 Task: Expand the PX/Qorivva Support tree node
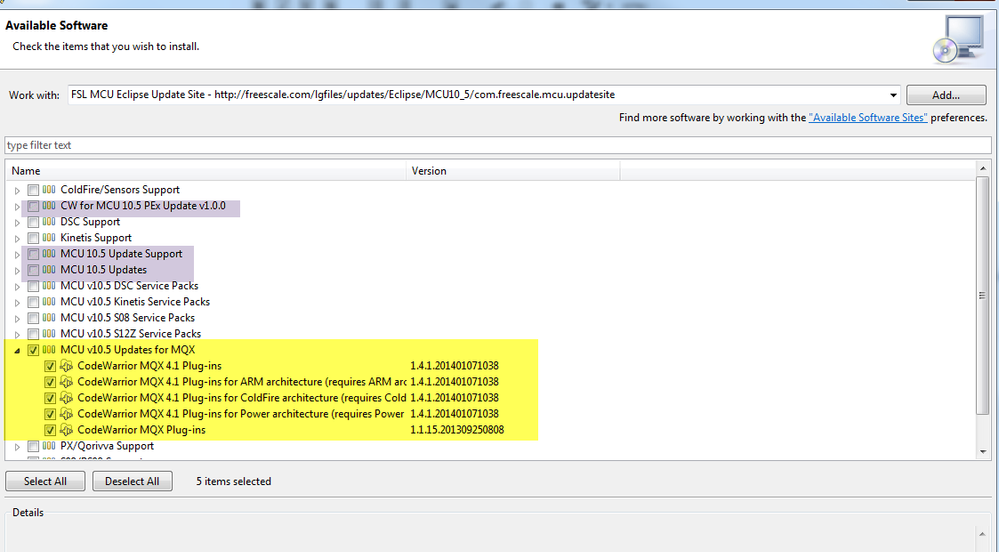(x=17, y=446)
